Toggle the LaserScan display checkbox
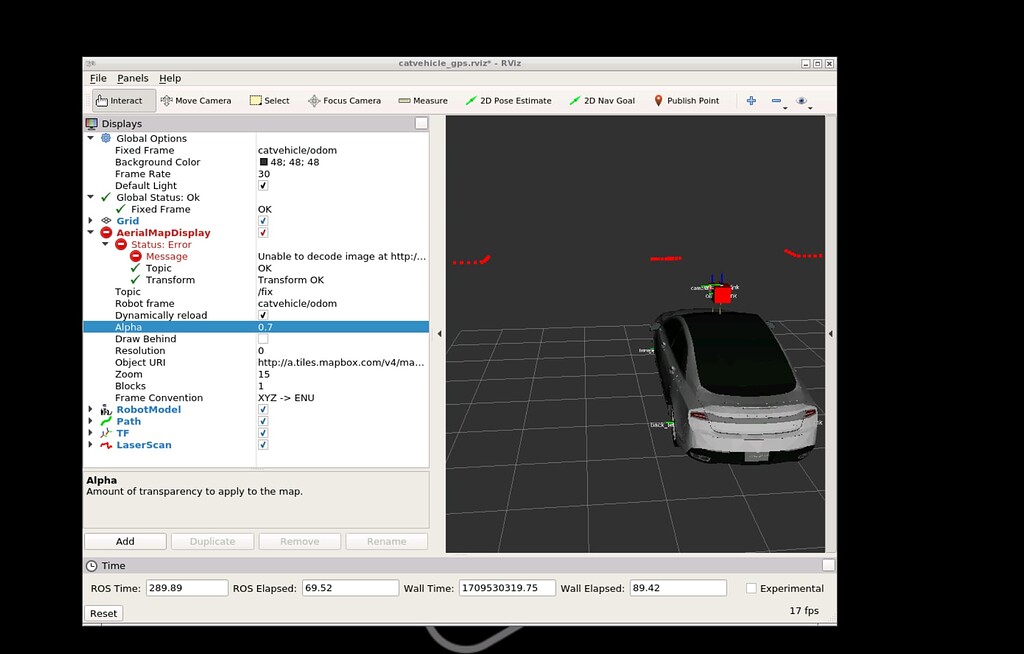 click(263, 445)
